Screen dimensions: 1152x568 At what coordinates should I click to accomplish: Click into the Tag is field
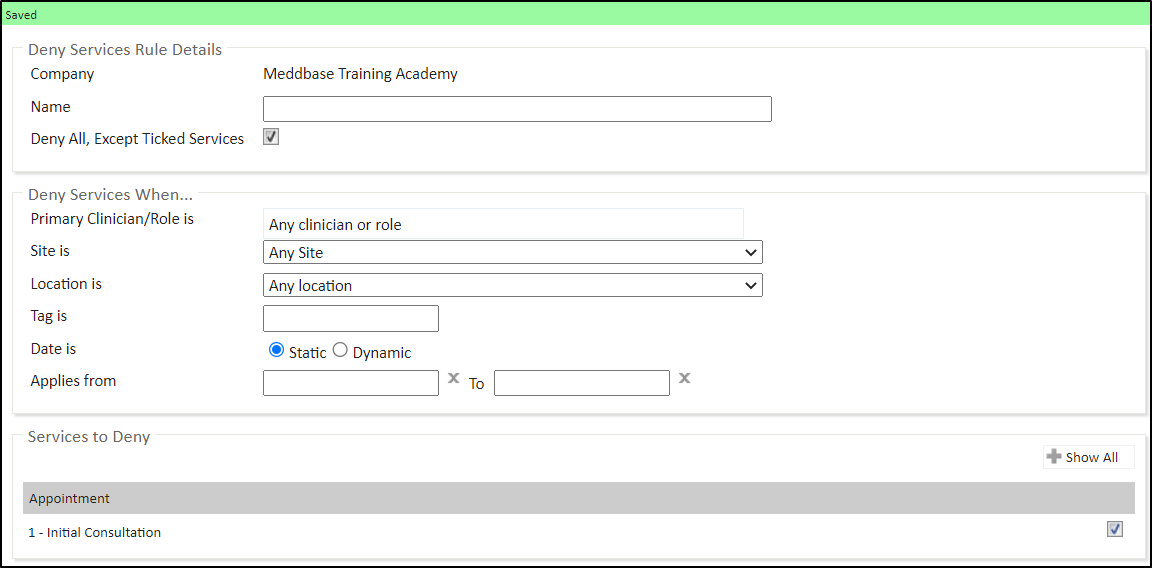tap(350, 319)
